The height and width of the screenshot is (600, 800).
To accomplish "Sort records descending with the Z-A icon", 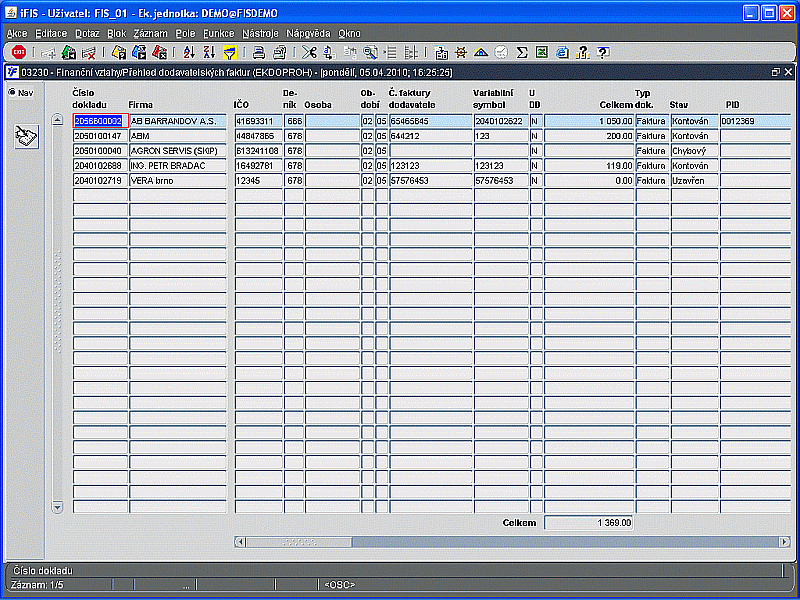I will (209, 52).
